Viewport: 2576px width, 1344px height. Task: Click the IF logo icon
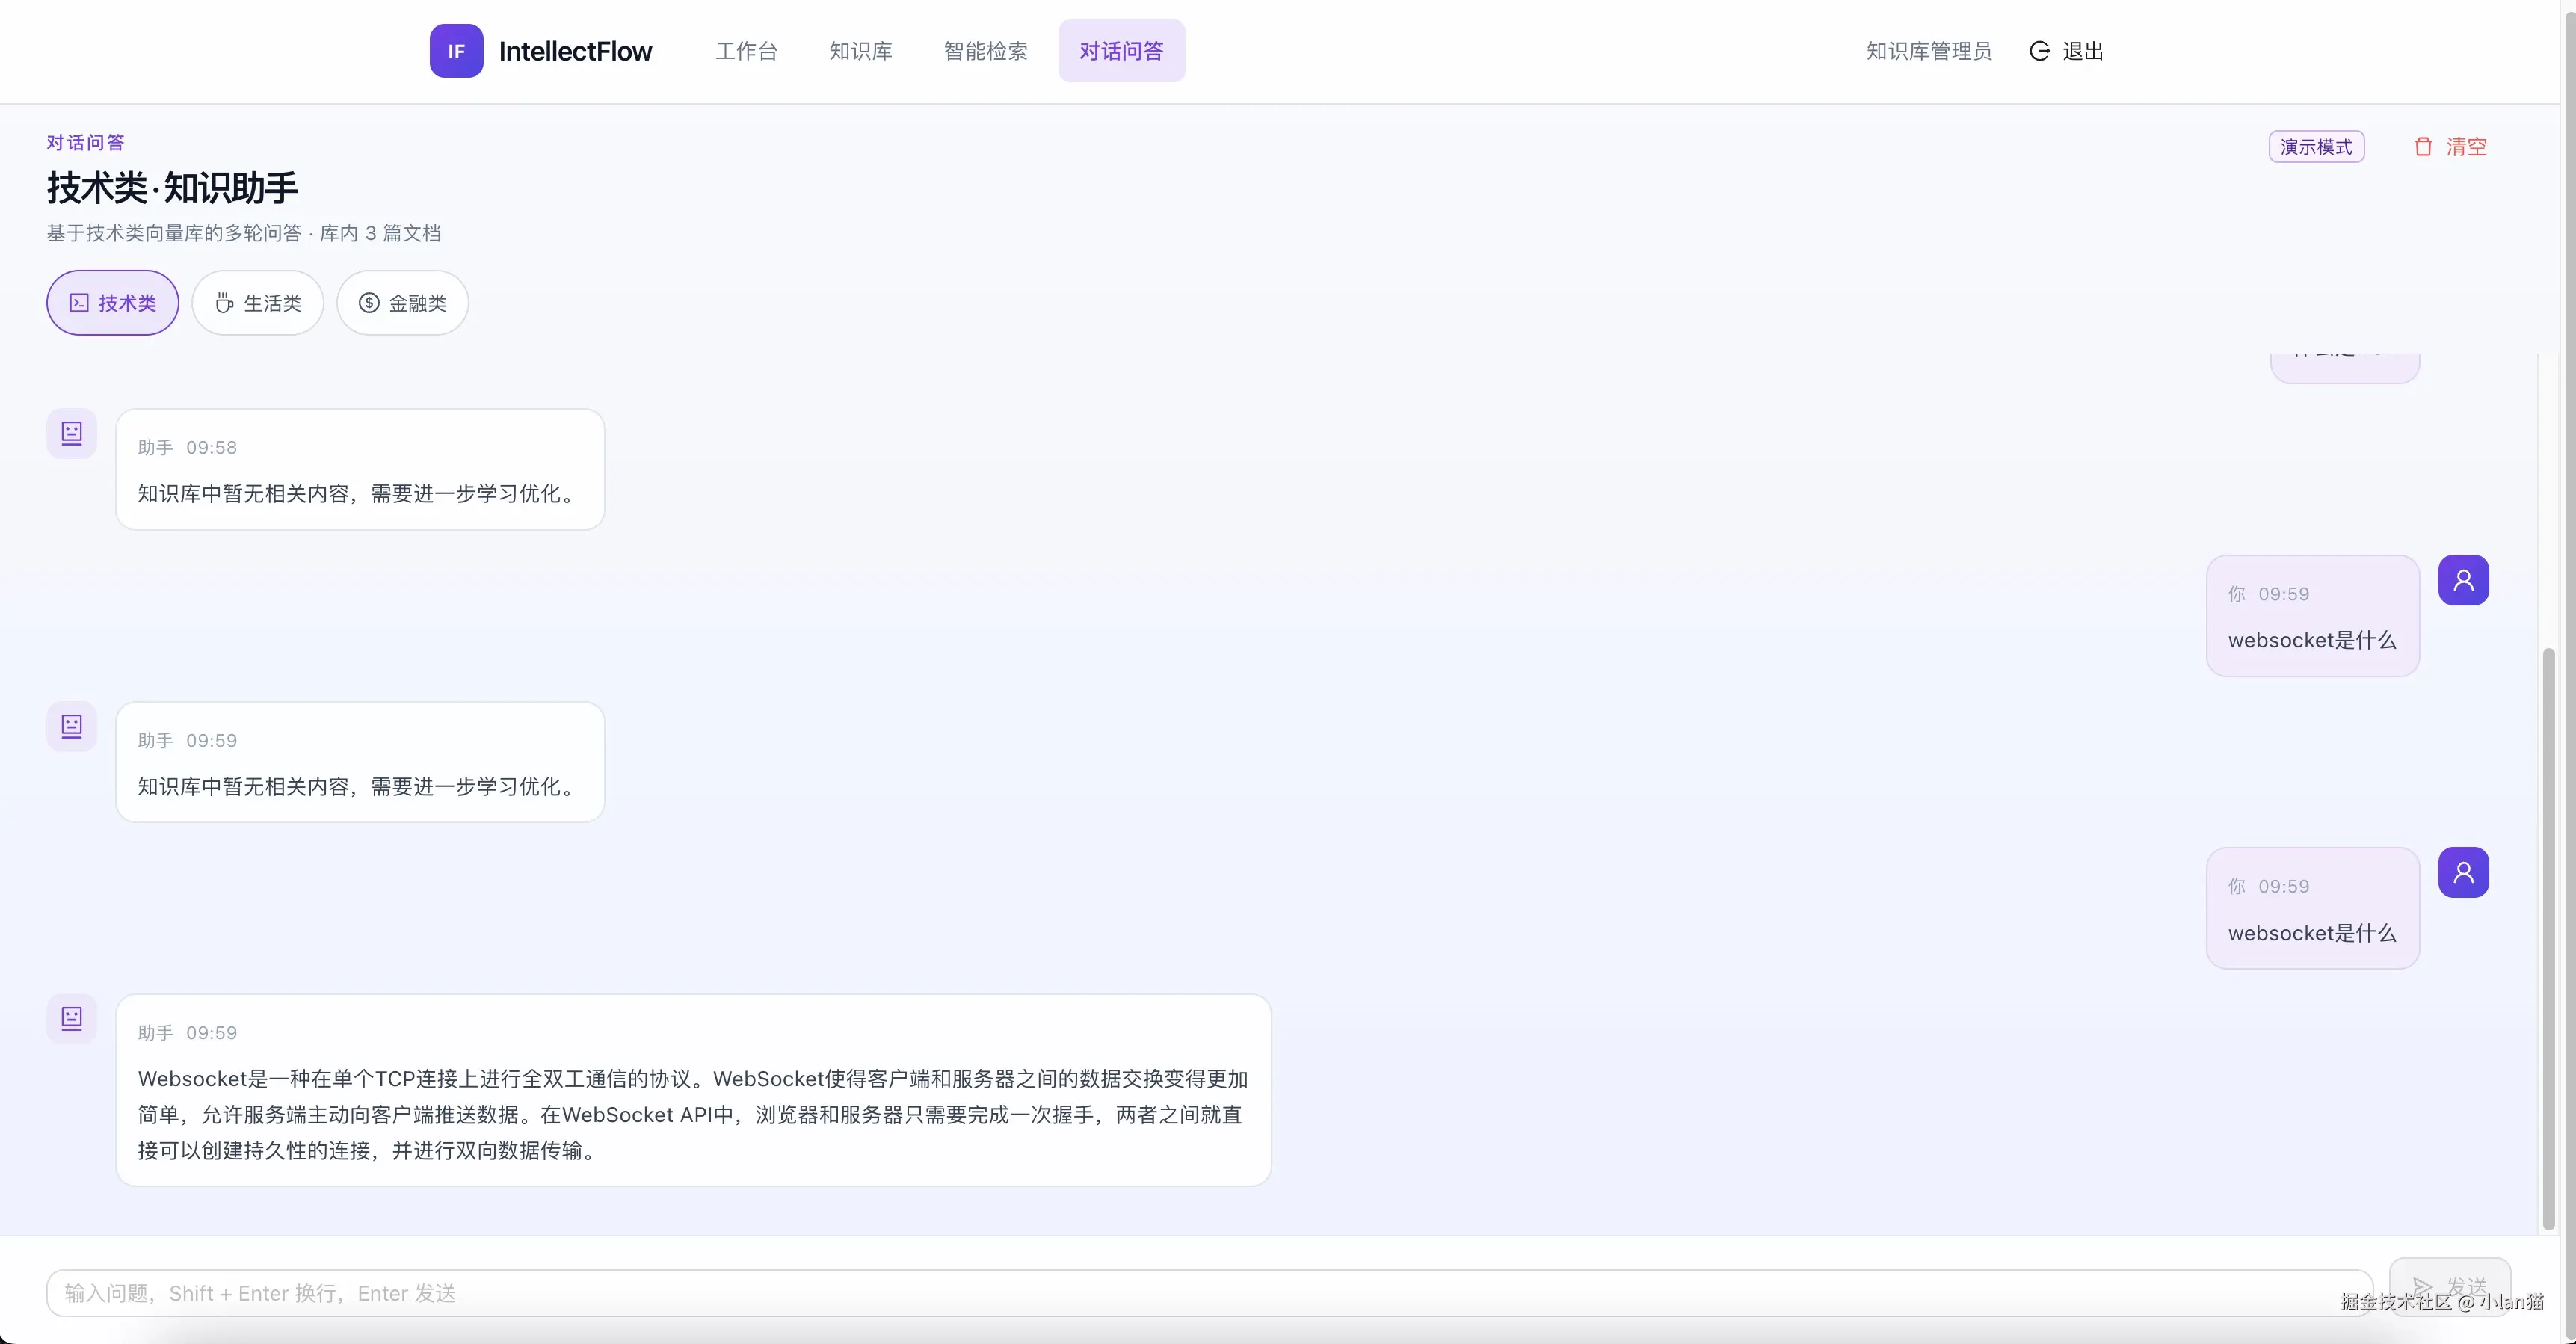click(x=456, y=51)
